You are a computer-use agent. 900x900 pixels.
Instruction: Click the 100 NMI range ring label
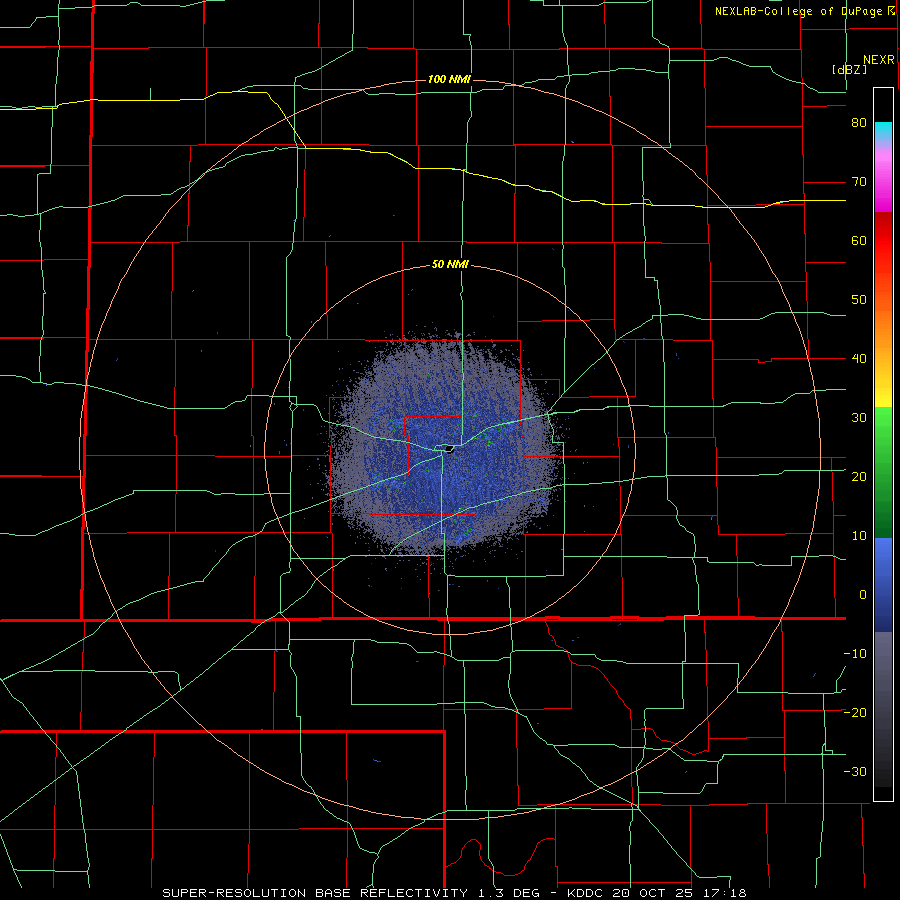pos(449,79)
